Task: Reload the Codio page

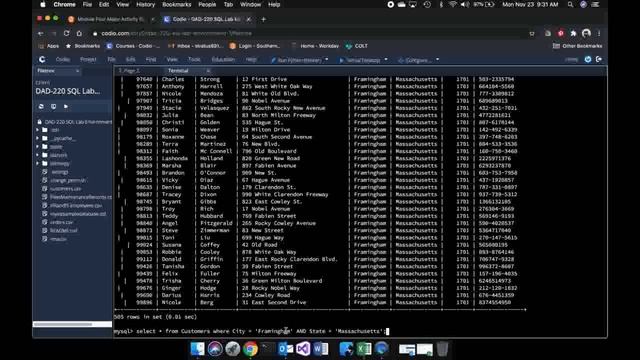Action: click(67, 33)
